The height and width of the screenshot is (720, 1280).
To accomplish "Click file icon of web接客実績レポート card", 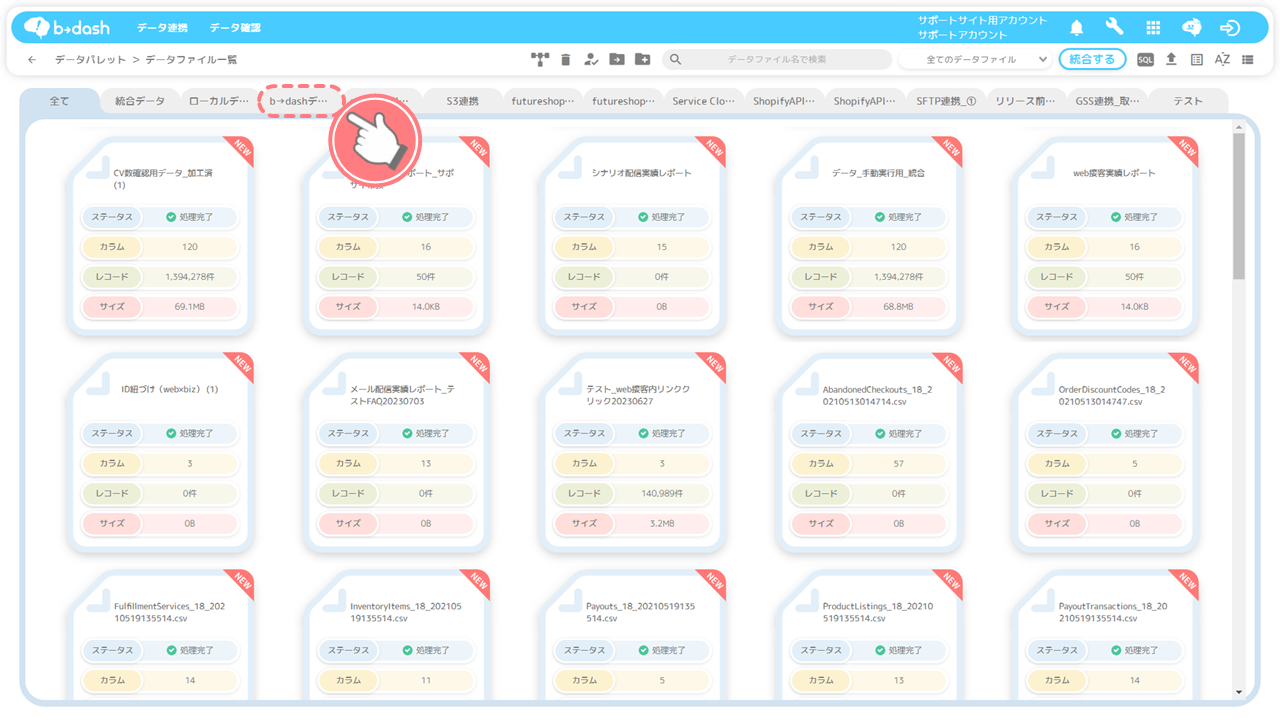I will 1042,168.
